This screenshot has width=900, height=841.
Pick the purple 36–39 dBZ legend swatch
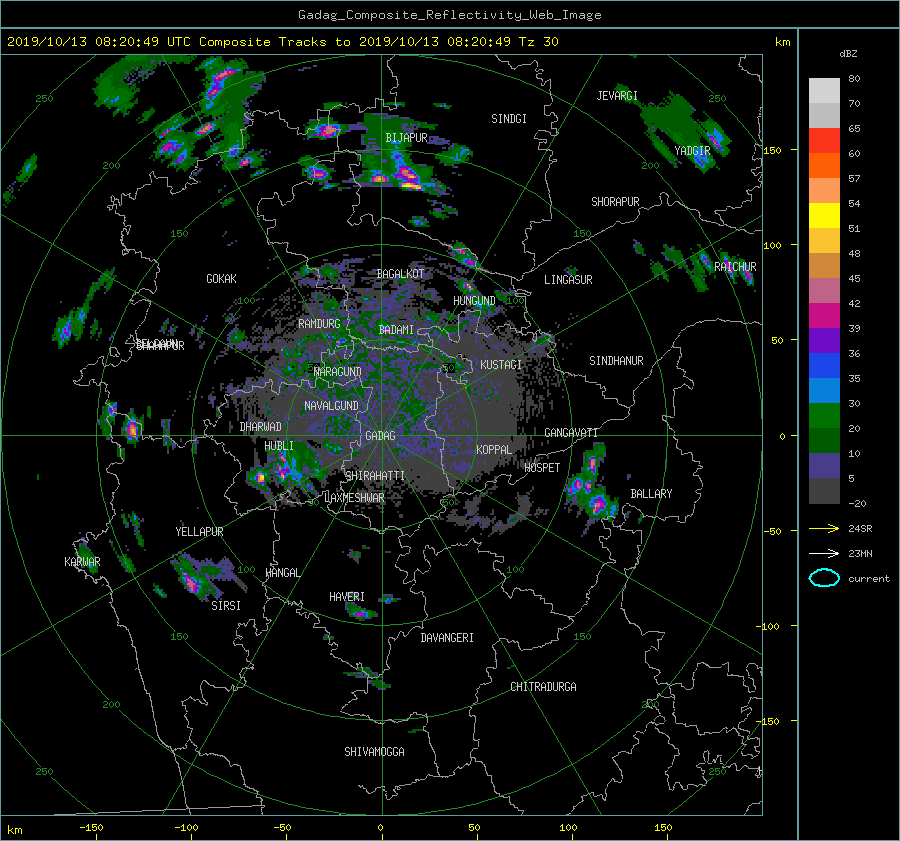[824, 340]
